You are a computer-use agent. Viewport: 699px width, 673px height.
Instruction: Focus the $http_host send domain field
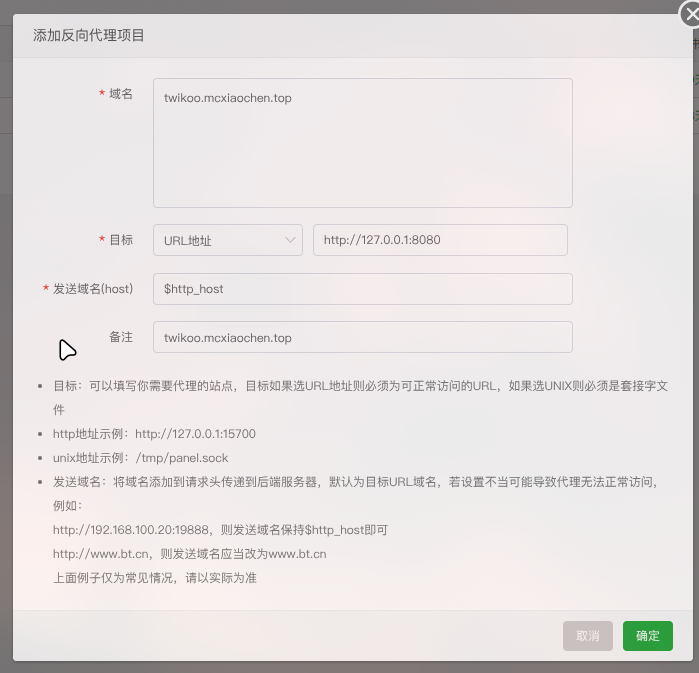pyautogui.click(x=362, y=289)
